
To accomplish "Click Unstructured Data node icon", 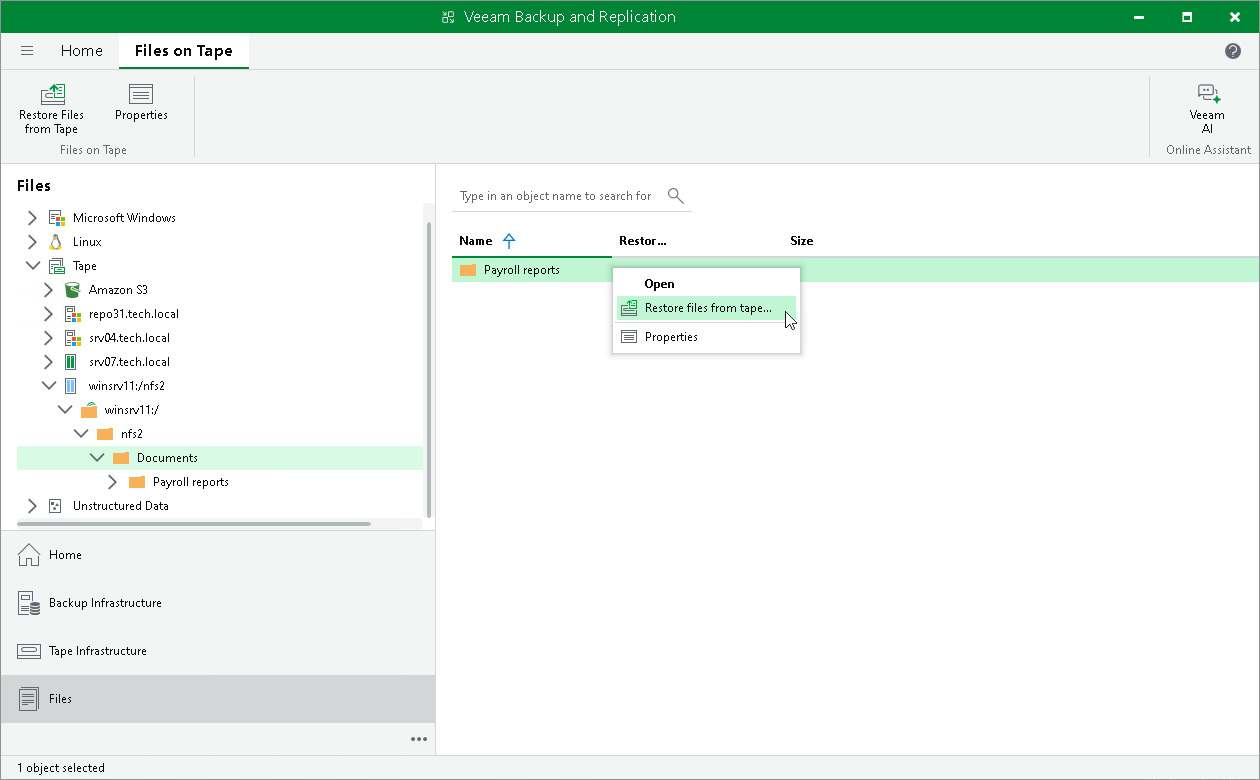I will (57, 505).
